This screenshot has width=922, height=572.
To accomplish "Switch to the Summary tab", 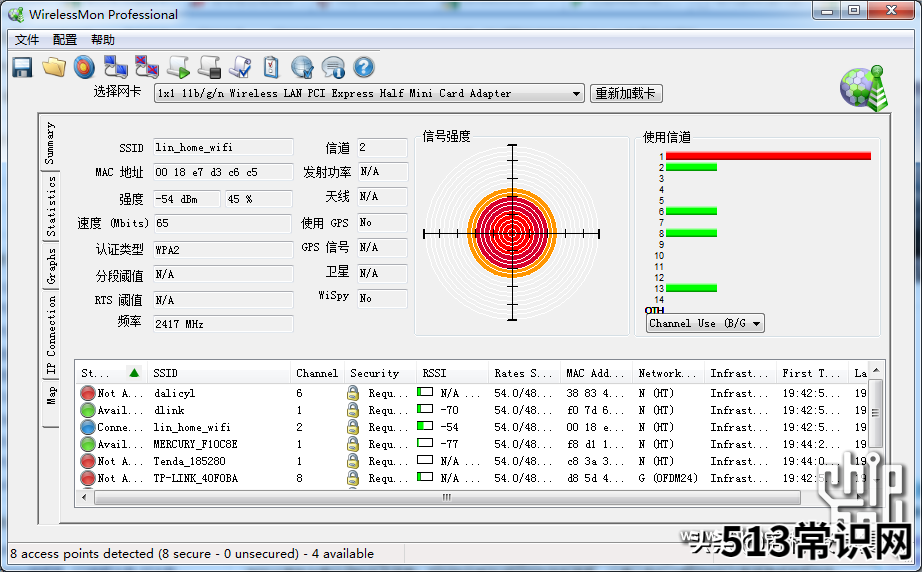I will [x=51, y=143].
